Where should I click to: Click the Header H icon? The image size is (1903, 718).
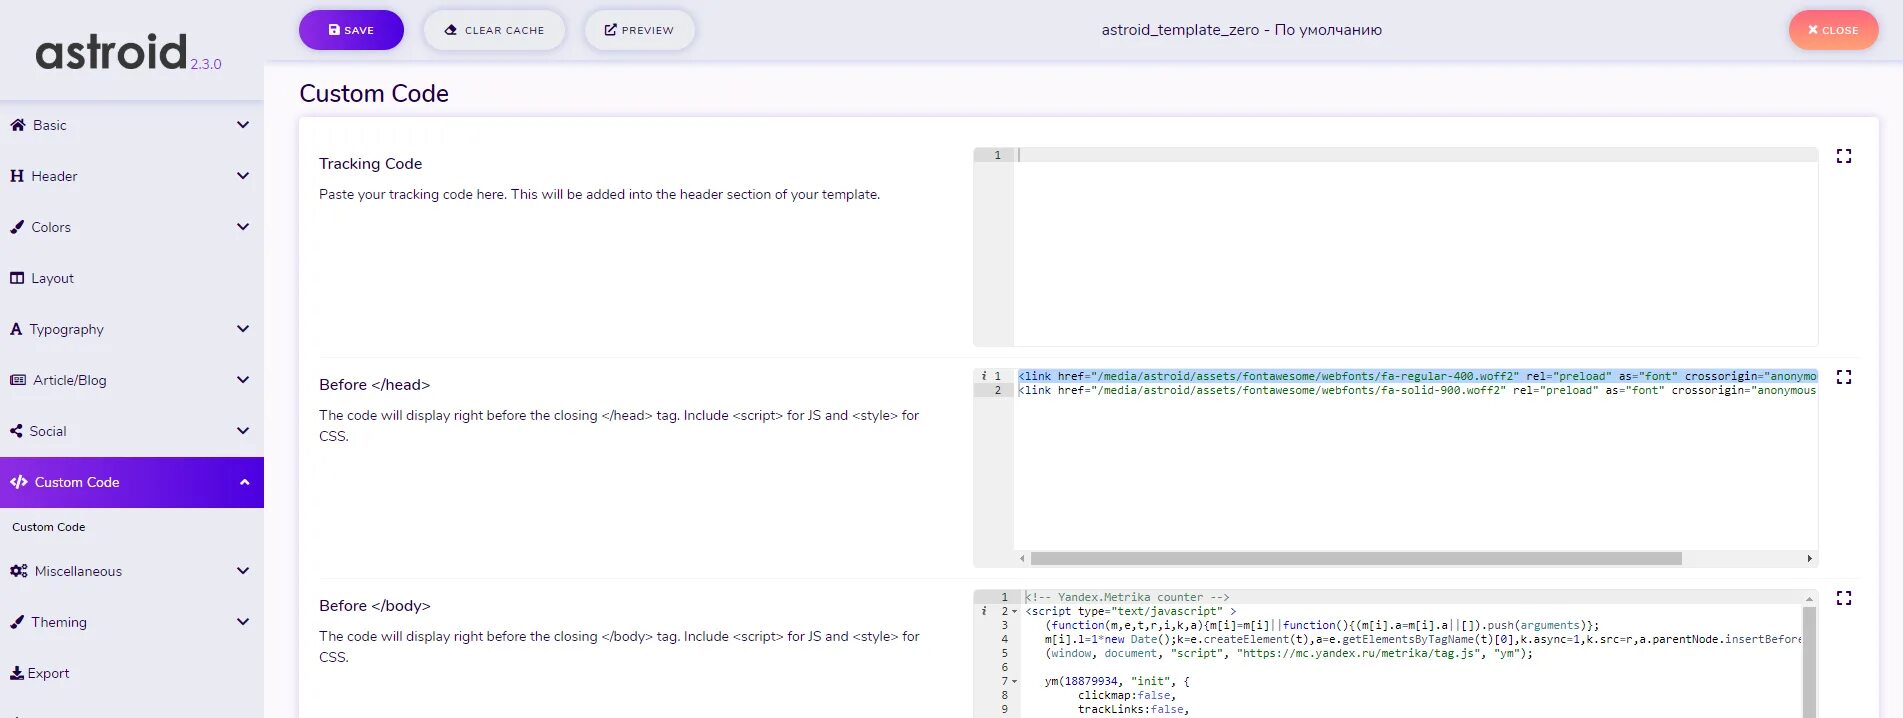pos(17,176)
